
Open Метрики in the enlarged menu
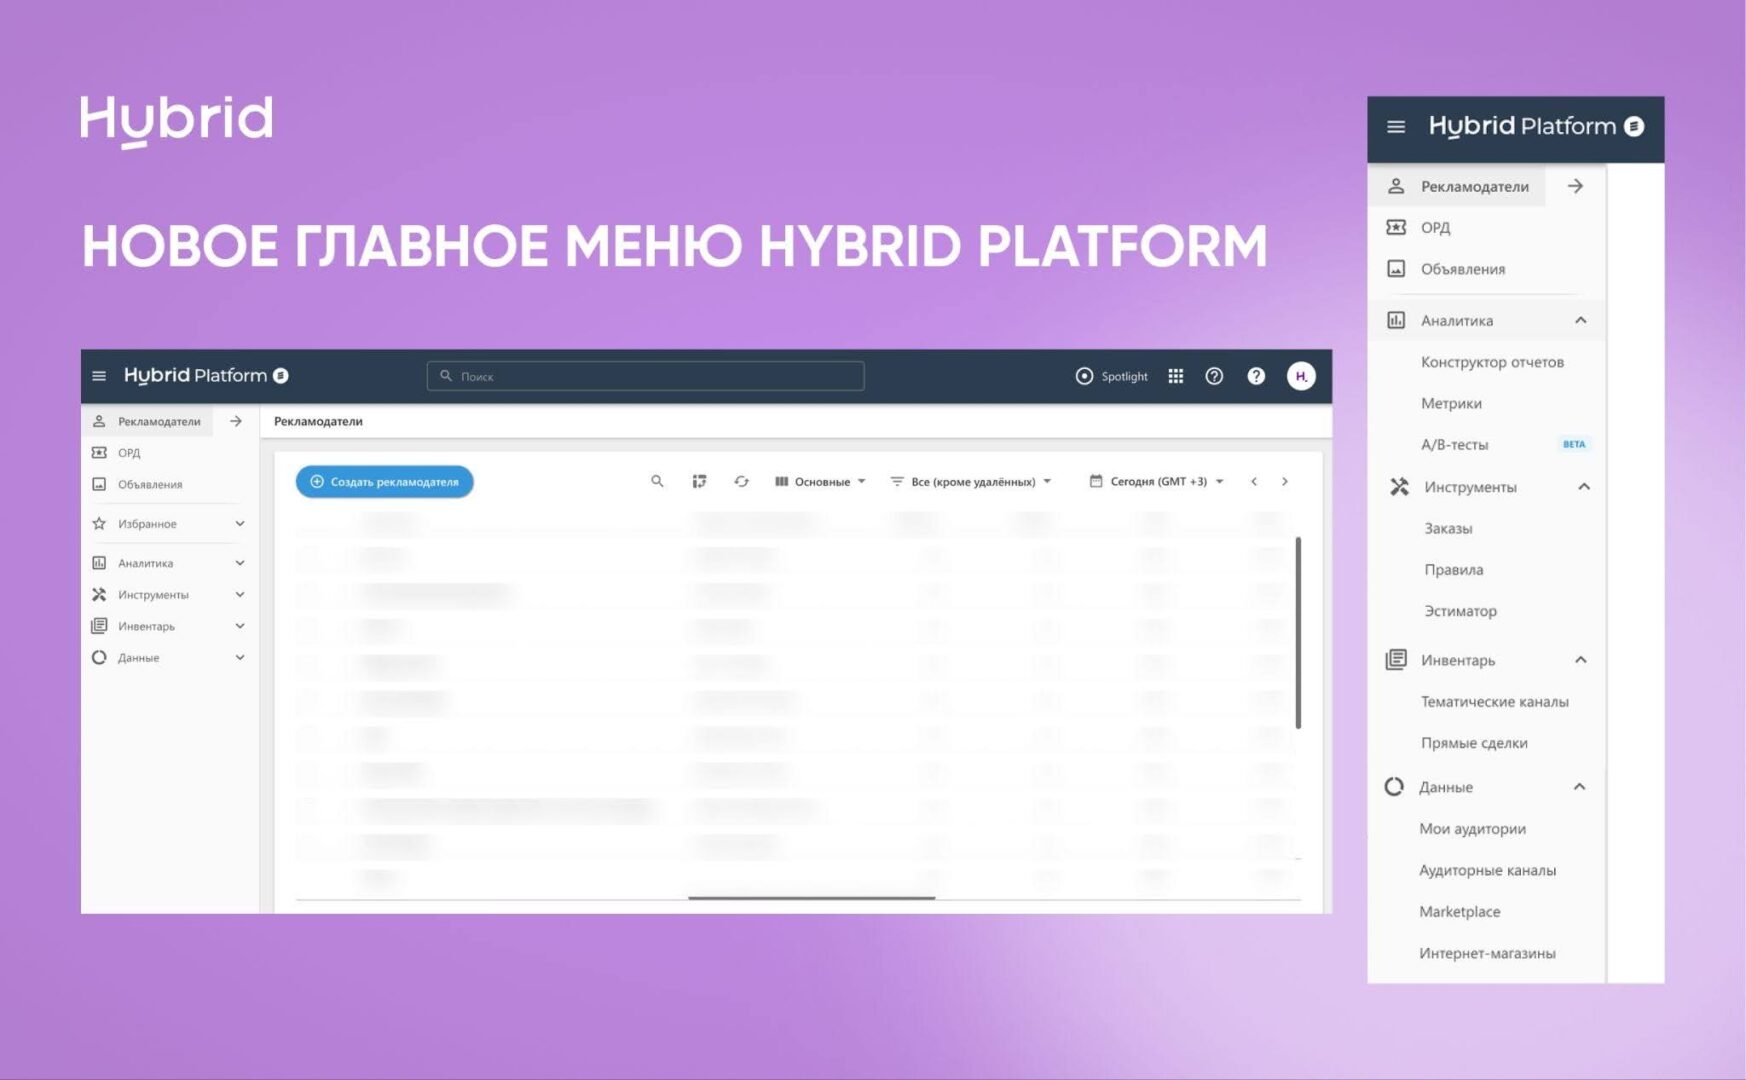pos(1451,404)
